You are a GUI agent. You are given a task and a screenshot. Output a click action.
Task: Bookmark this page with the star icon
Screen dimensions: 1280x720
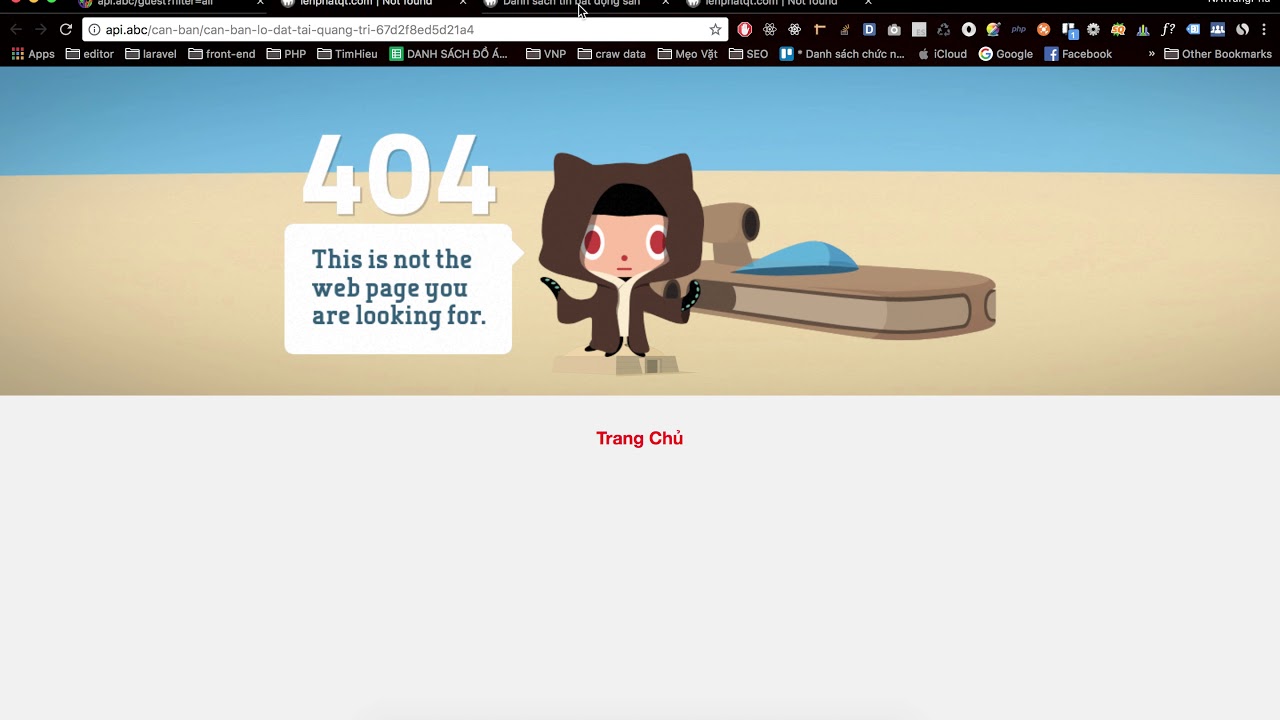(x=715, y=30)
